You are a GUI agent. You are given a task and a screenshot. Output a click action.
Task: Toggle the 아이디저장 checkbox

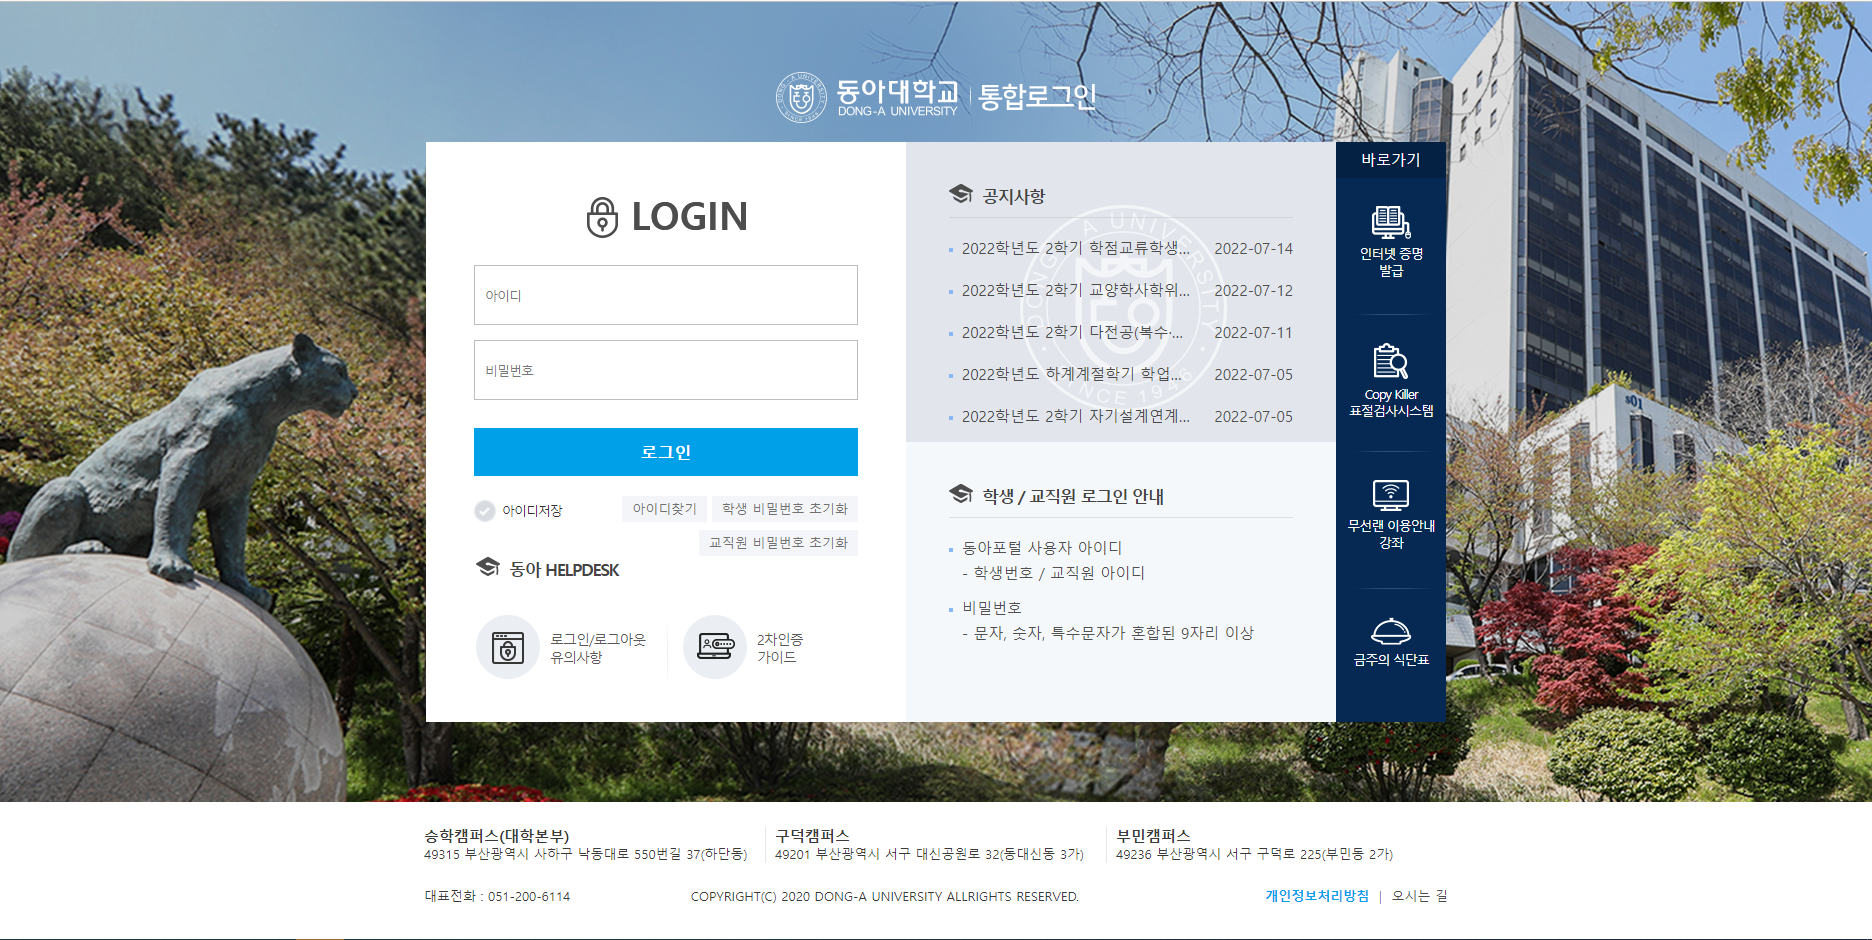click(x=485, y=511)
